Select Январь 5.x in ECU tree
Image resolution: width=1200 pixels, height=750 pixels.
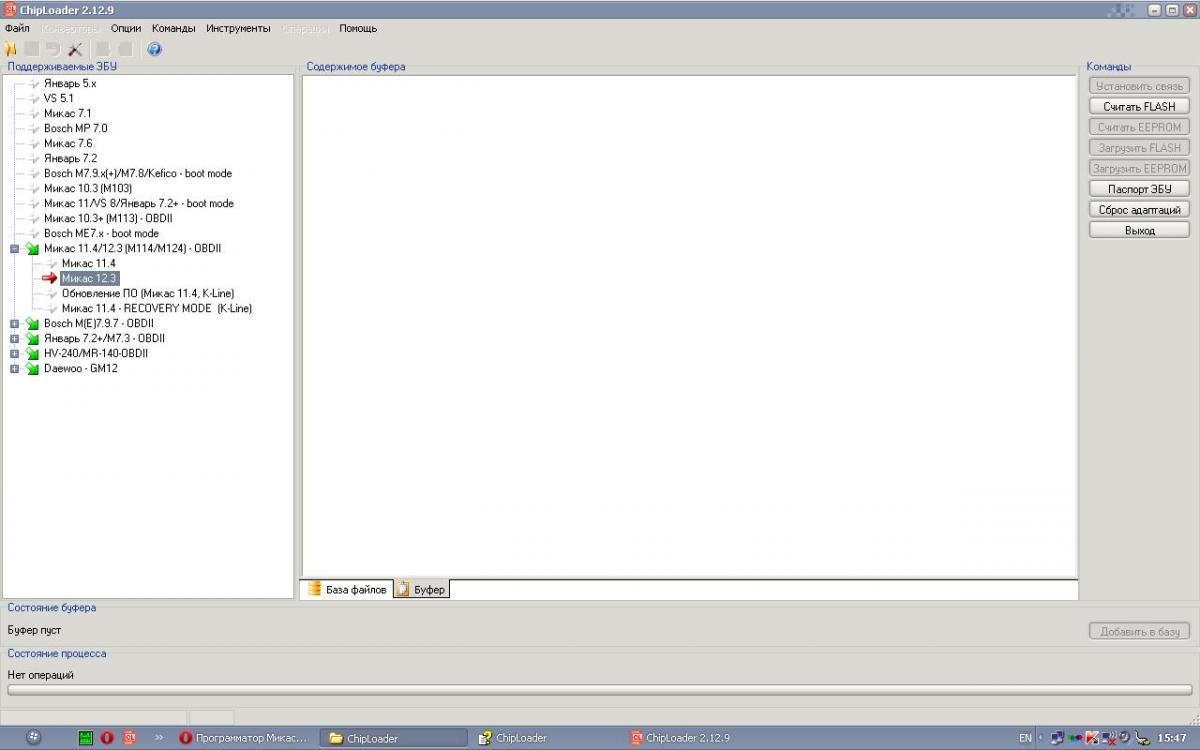(70, 83)
